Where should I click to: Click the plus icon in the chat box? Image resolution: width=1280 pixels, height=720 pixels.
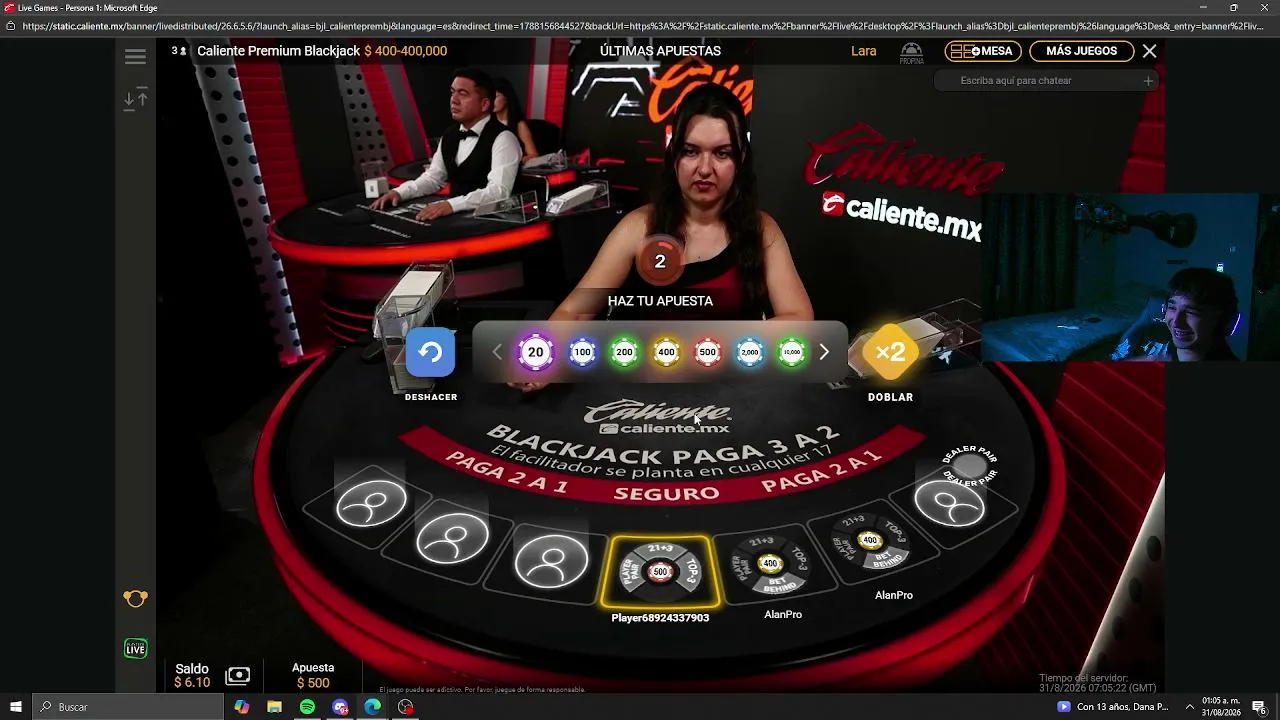(1148, 81)
